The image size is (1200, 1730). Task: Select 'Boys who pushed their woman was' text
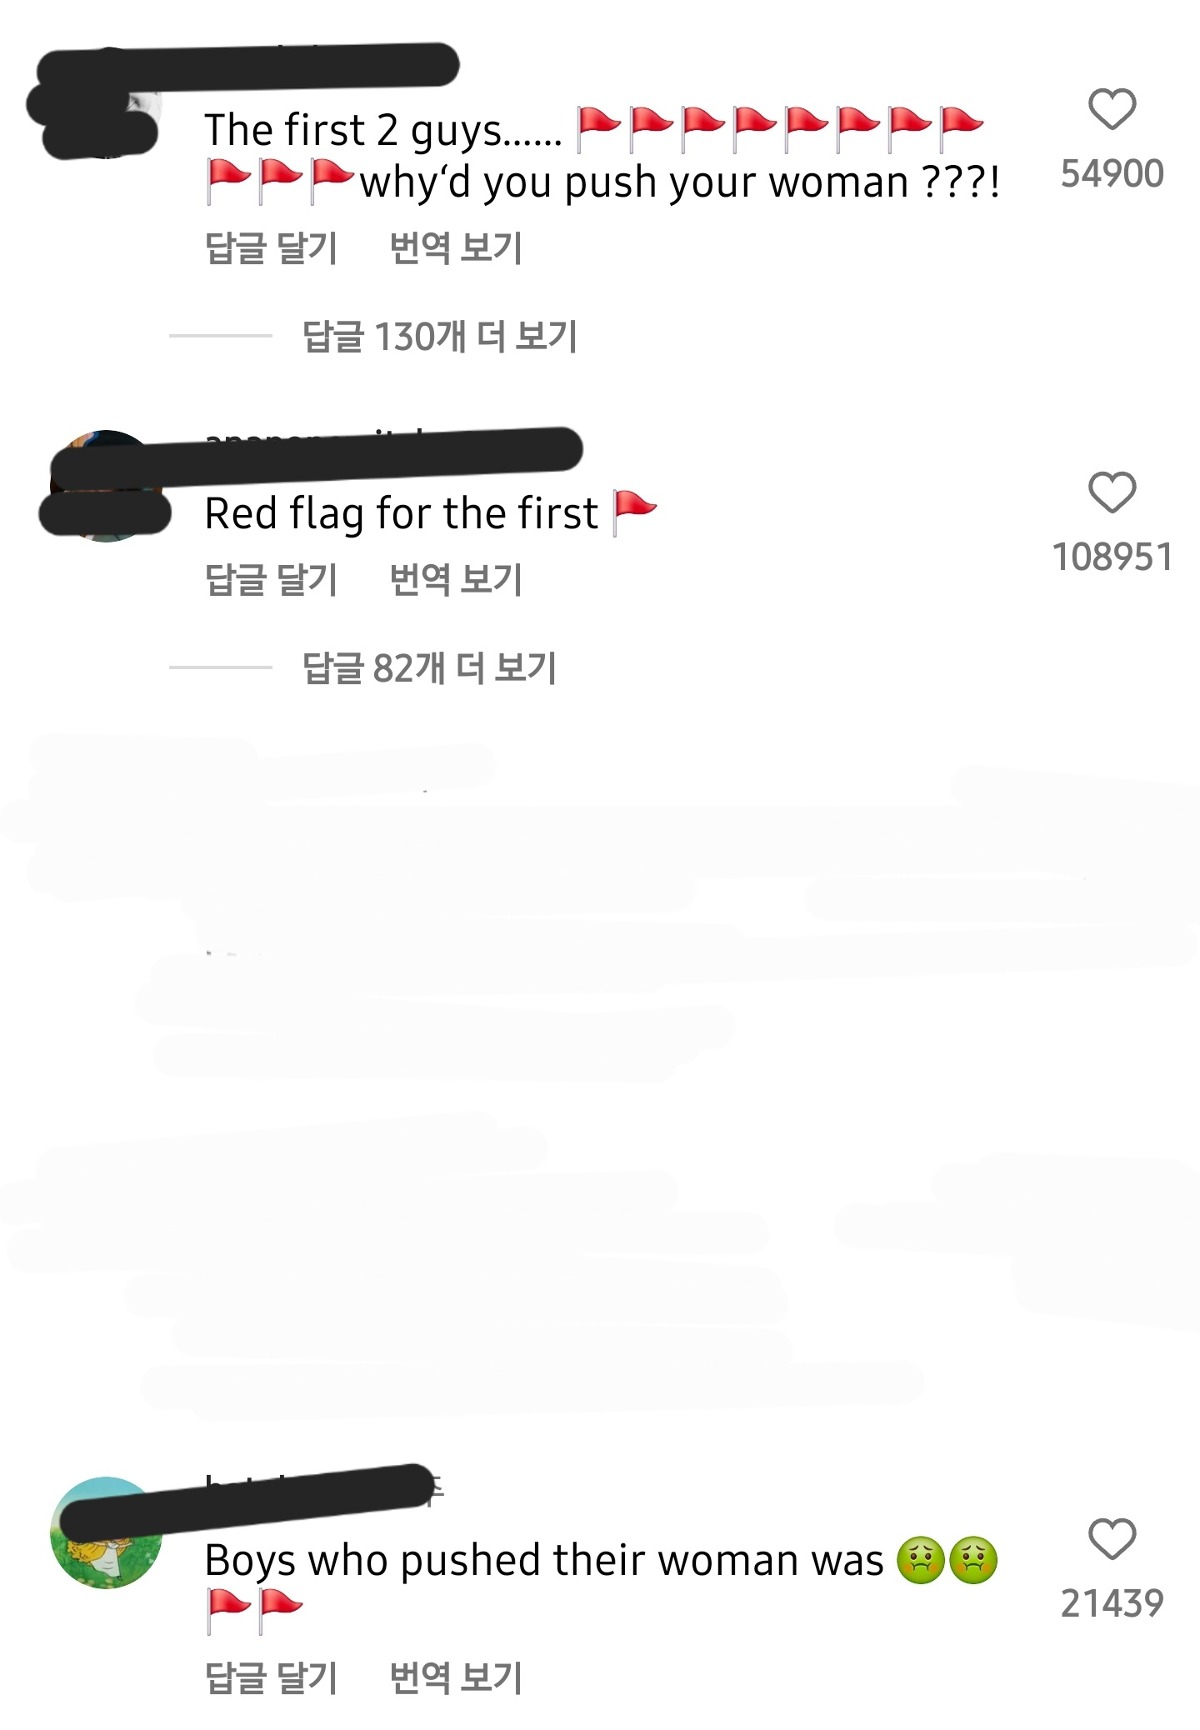tap(544, 1560)
